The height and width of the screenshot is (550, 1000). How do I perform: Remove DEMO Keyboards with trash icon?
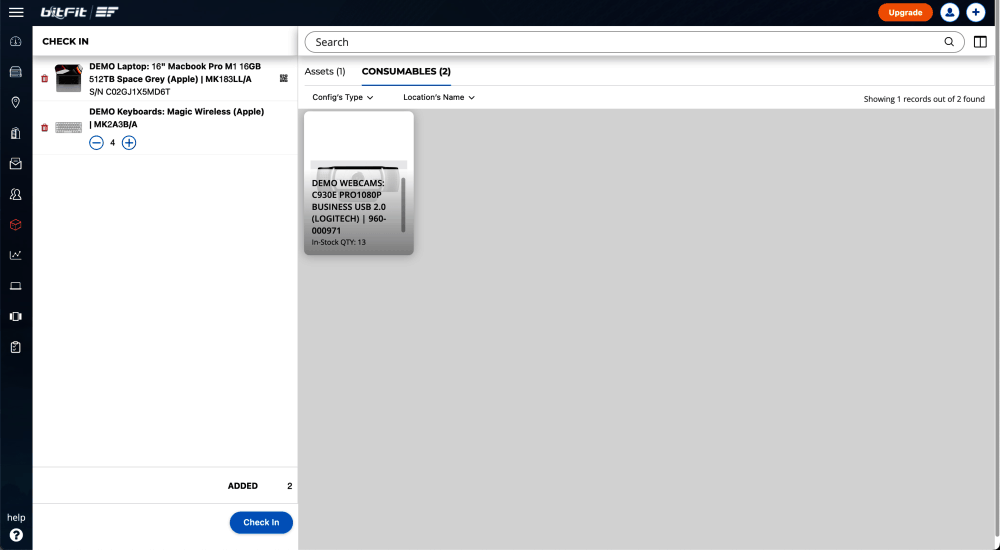pos(44,127)
